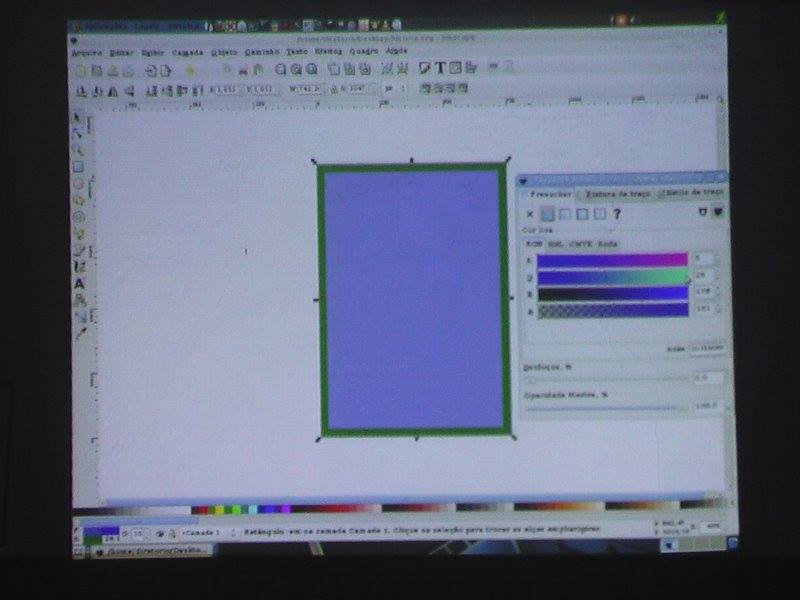
Task: Switch to the Pintura de traço tab
Action: click(x=620, y=193)
